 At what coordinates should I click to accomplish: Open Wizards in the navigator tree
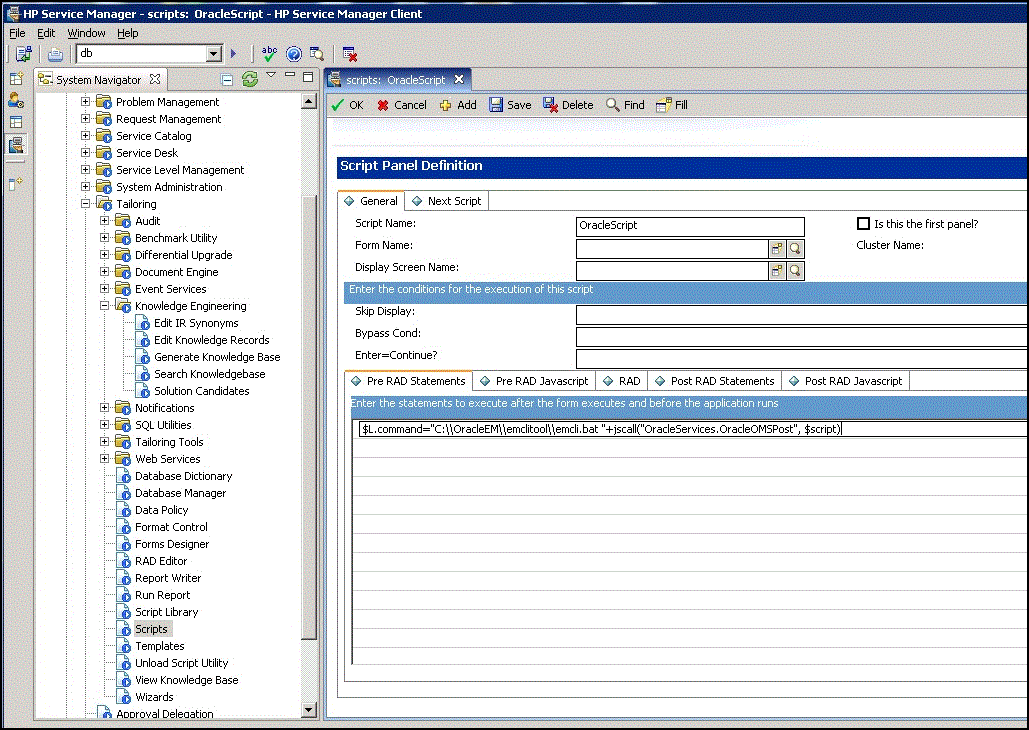click(154, 697)
